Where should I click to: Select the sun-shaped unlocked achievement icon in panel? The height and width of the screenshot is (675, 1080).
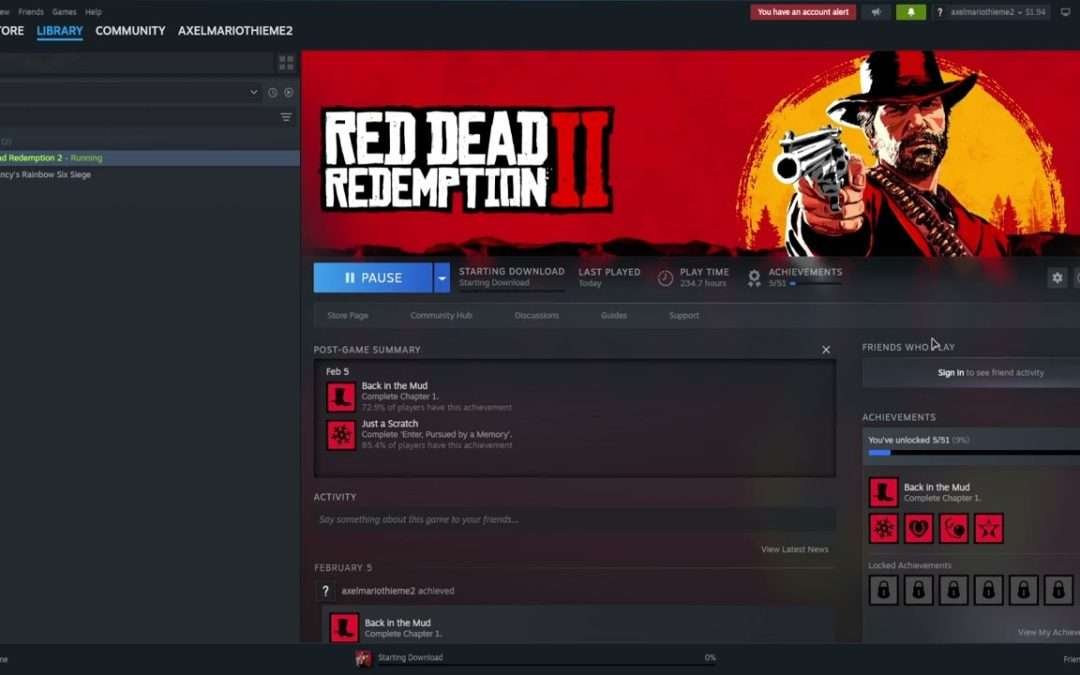click(x=883, y=528)
